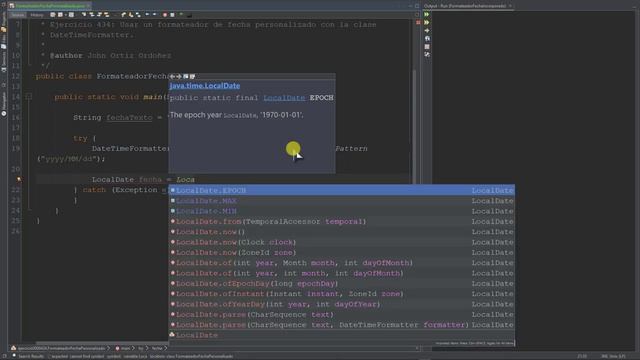The width and height of the screenshot is (640, 360).
Task: Select LocalDate.of with int month parameter
Action: (x=342, y=273)
